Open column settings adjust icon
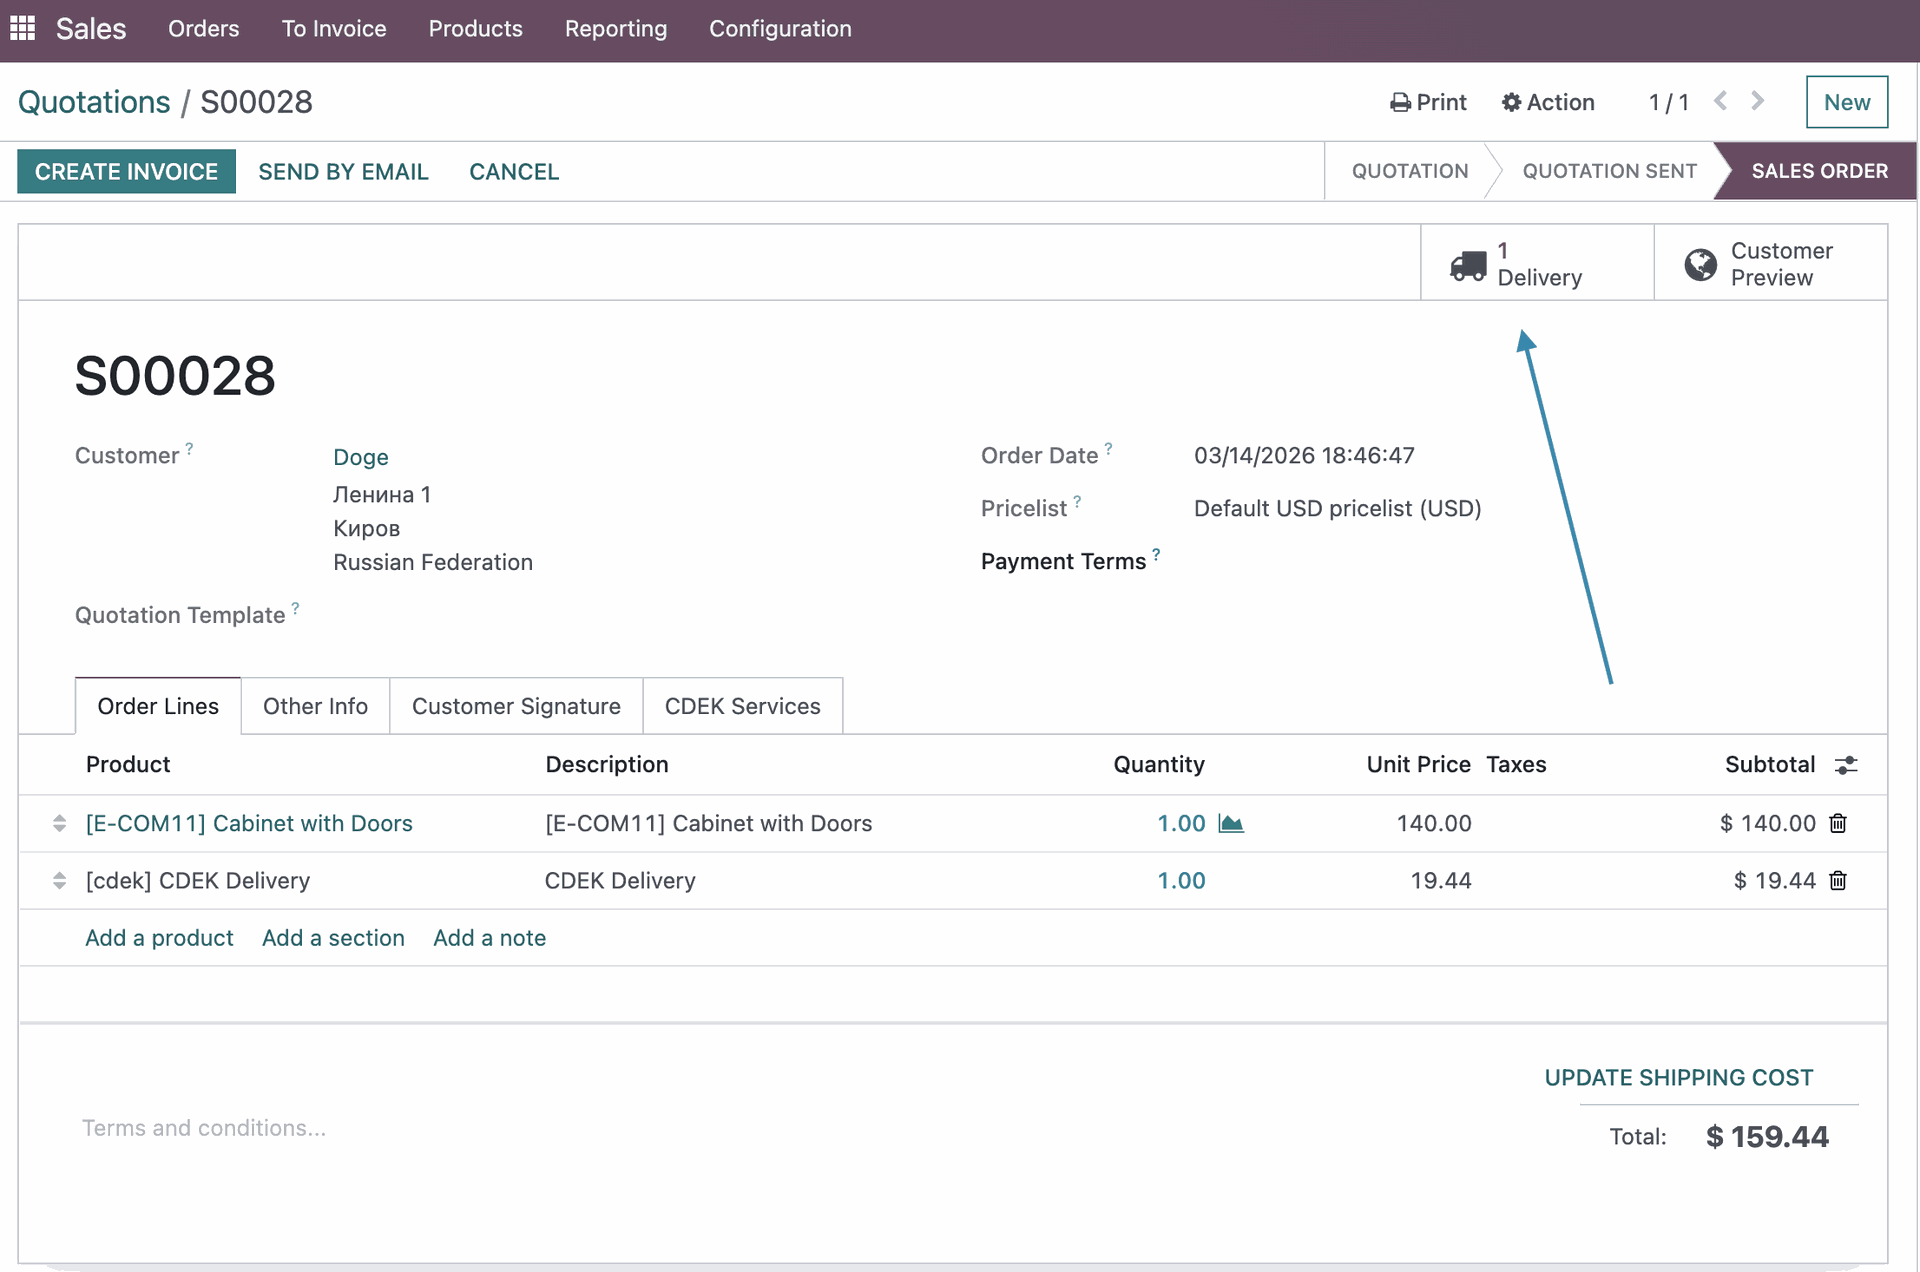 point(1846,765)
